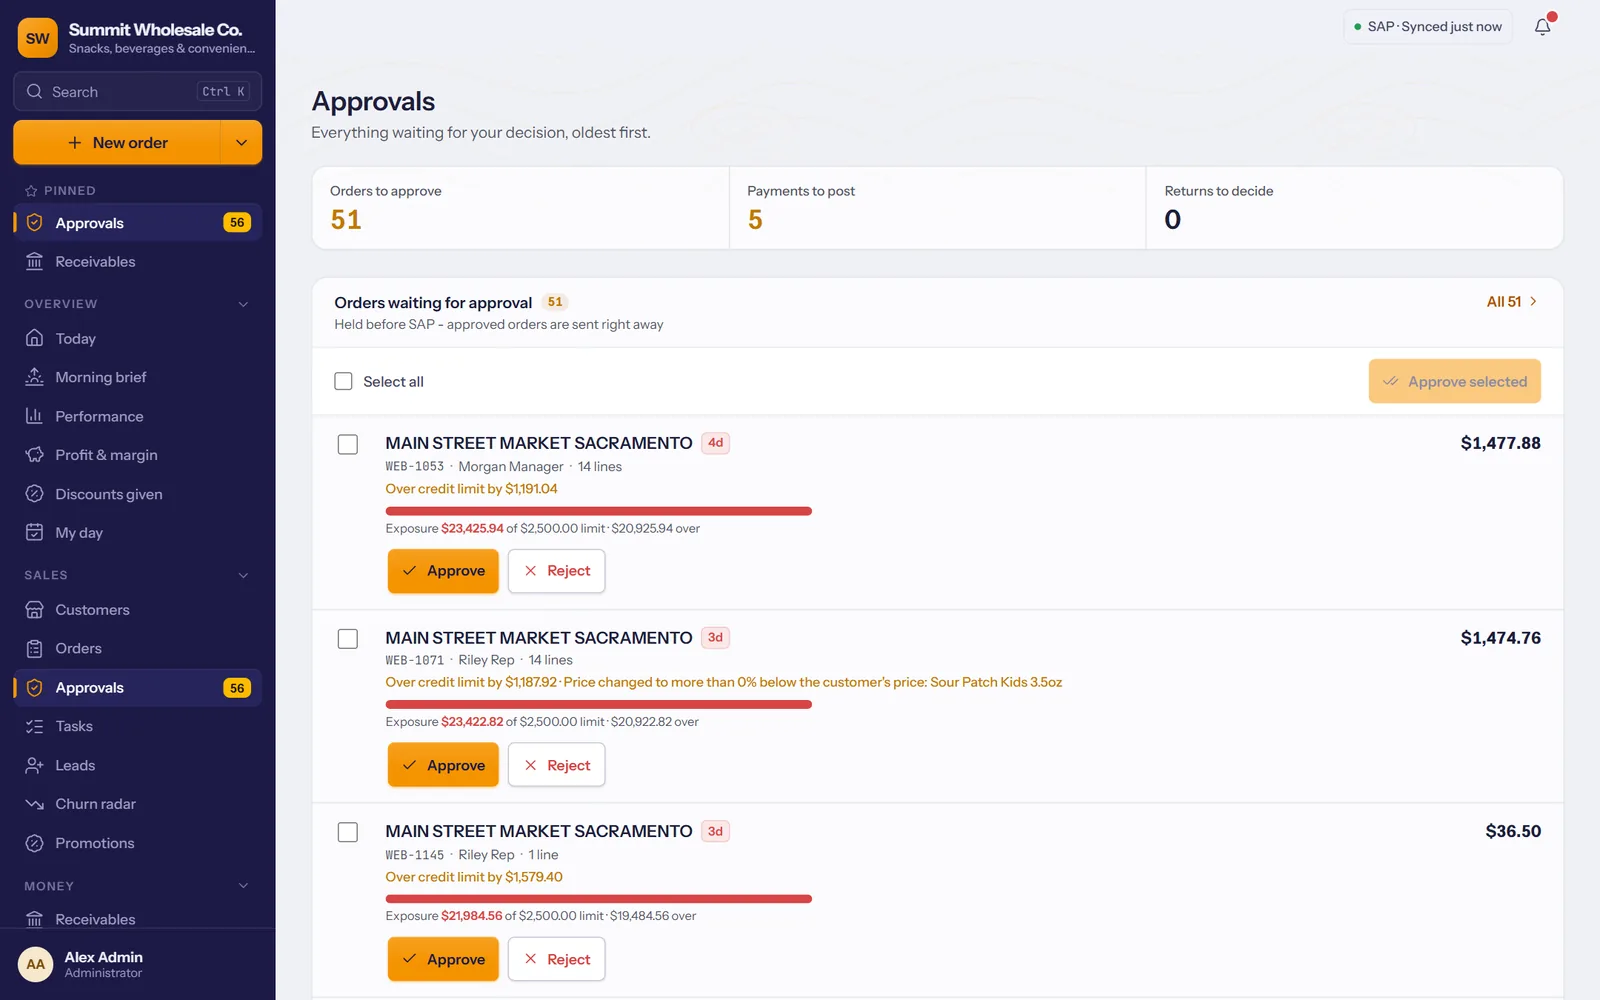1600x1000 pixels.
Task: Click the Profit & margin piggy bank icon
Action: click(x=35, y=455)
